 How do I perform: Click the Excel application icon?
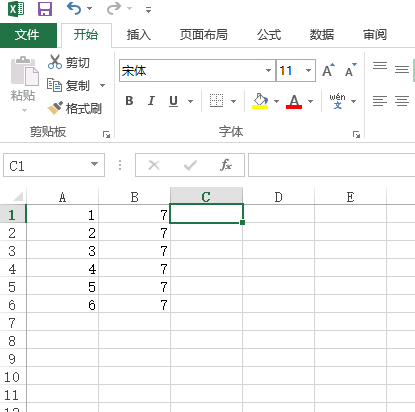click(16, 9)
